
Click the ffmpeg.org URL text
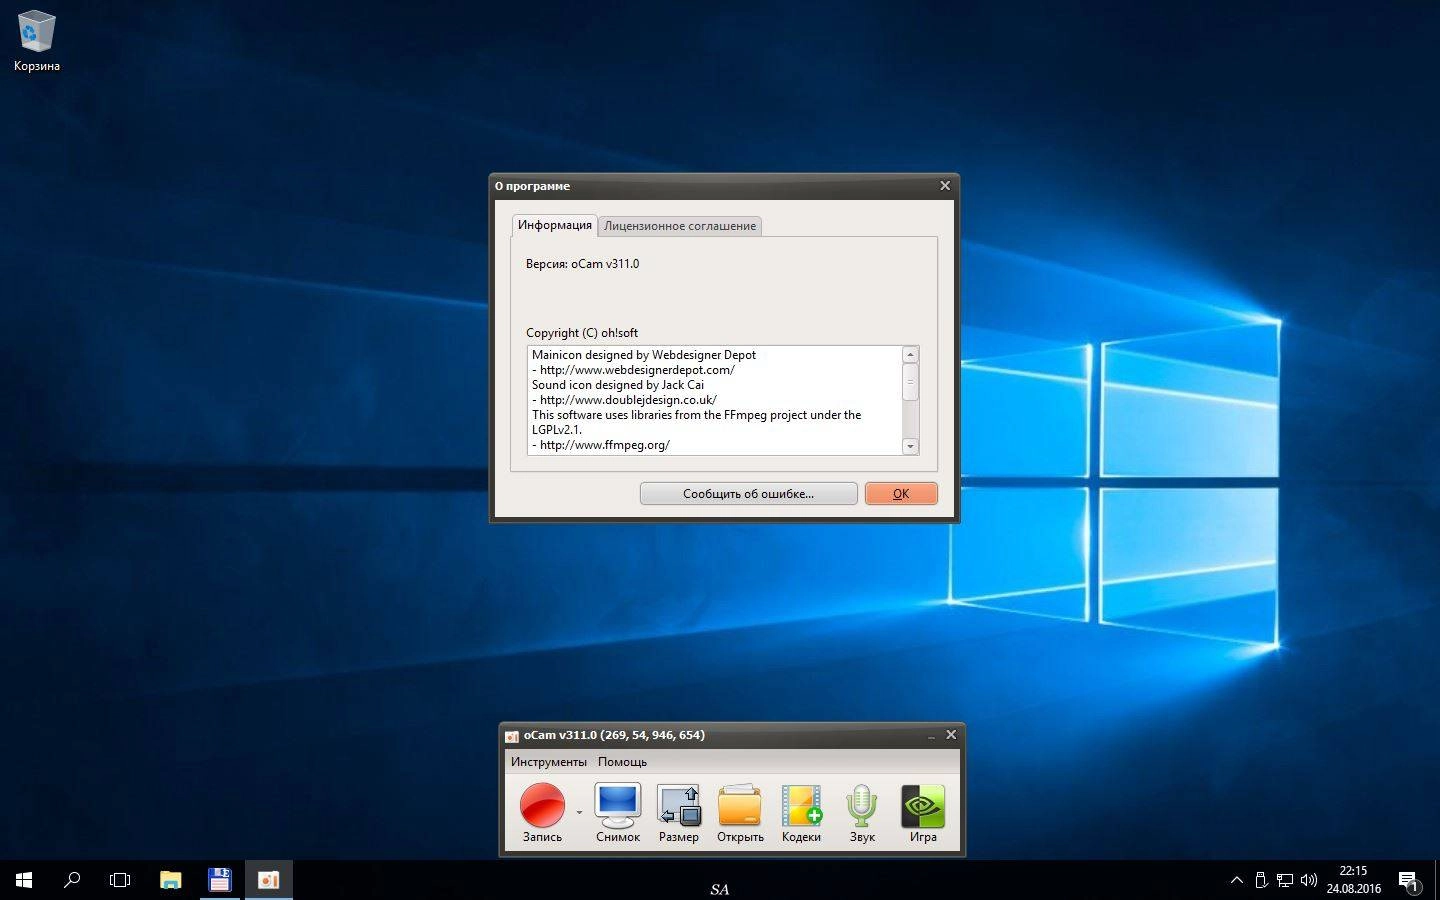605,445
